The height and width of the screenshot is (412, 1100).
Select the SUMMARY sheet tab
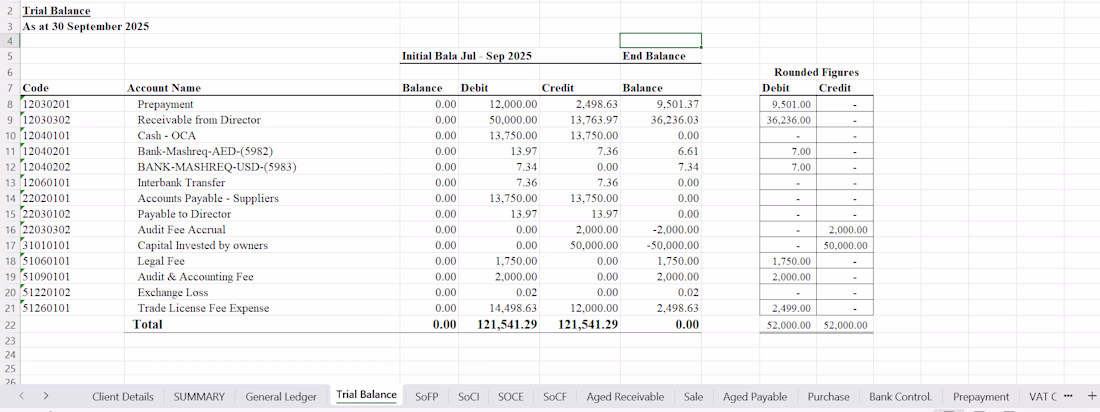(x=199, y=397)
